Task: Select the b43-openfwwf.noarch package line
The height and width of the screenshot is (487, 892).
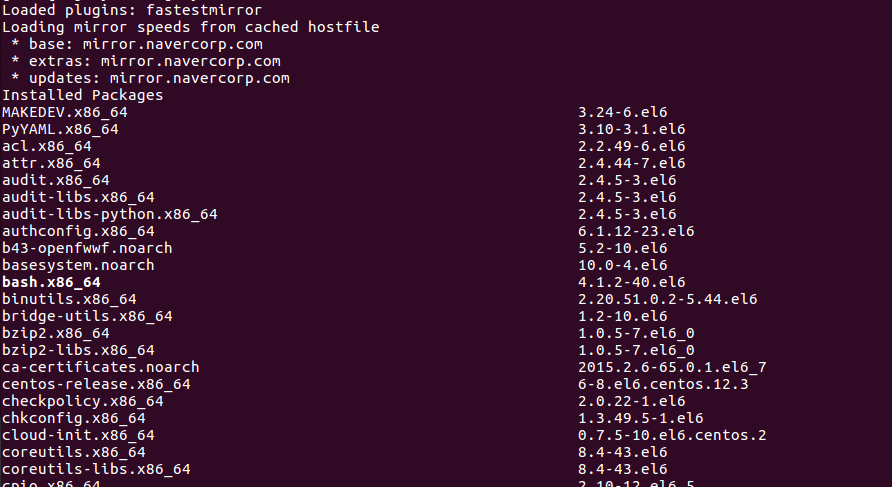Action: tap(87, 248)
